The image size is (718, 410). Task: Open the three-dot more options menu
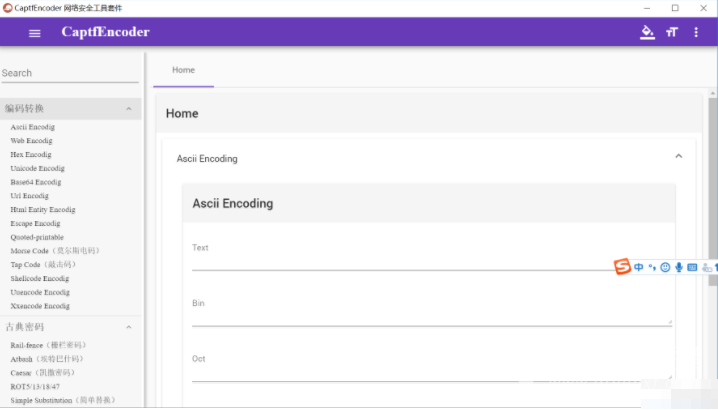696,32
